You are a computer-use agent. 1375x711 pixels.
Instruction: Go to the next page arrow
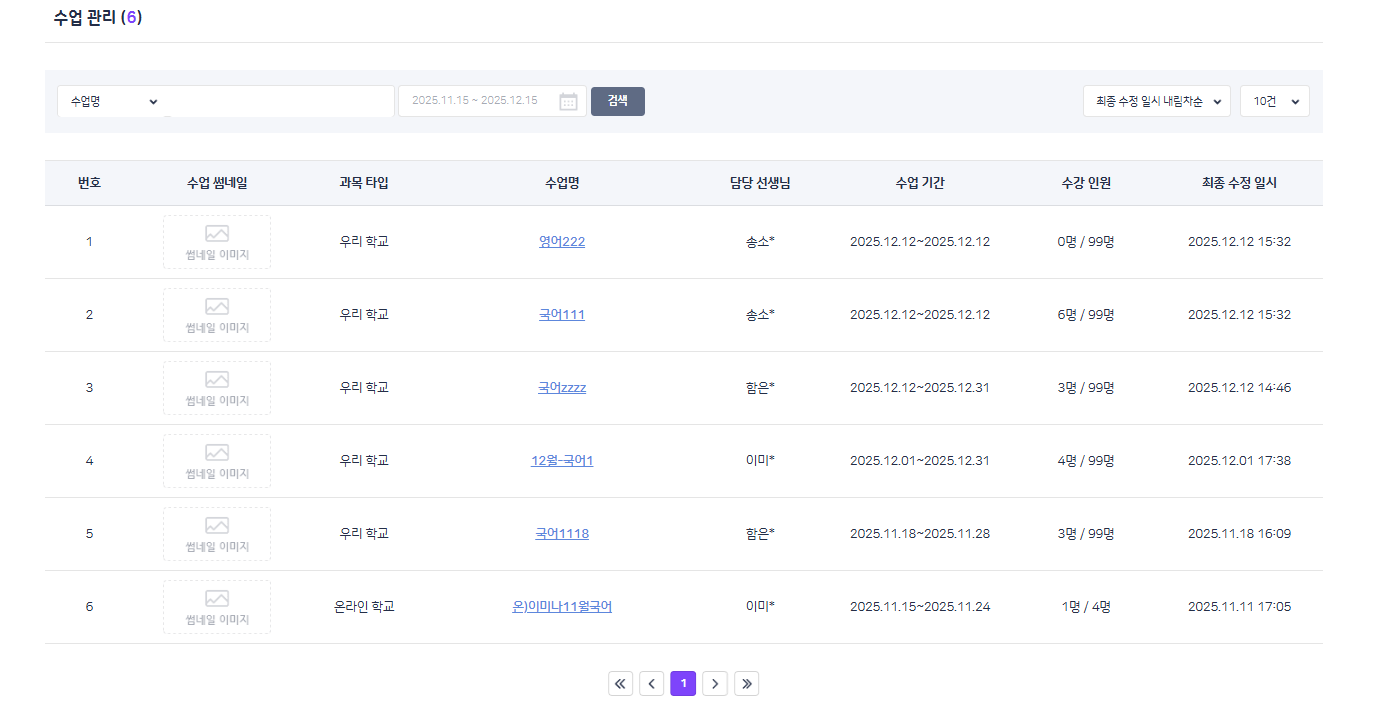(715, 684)
